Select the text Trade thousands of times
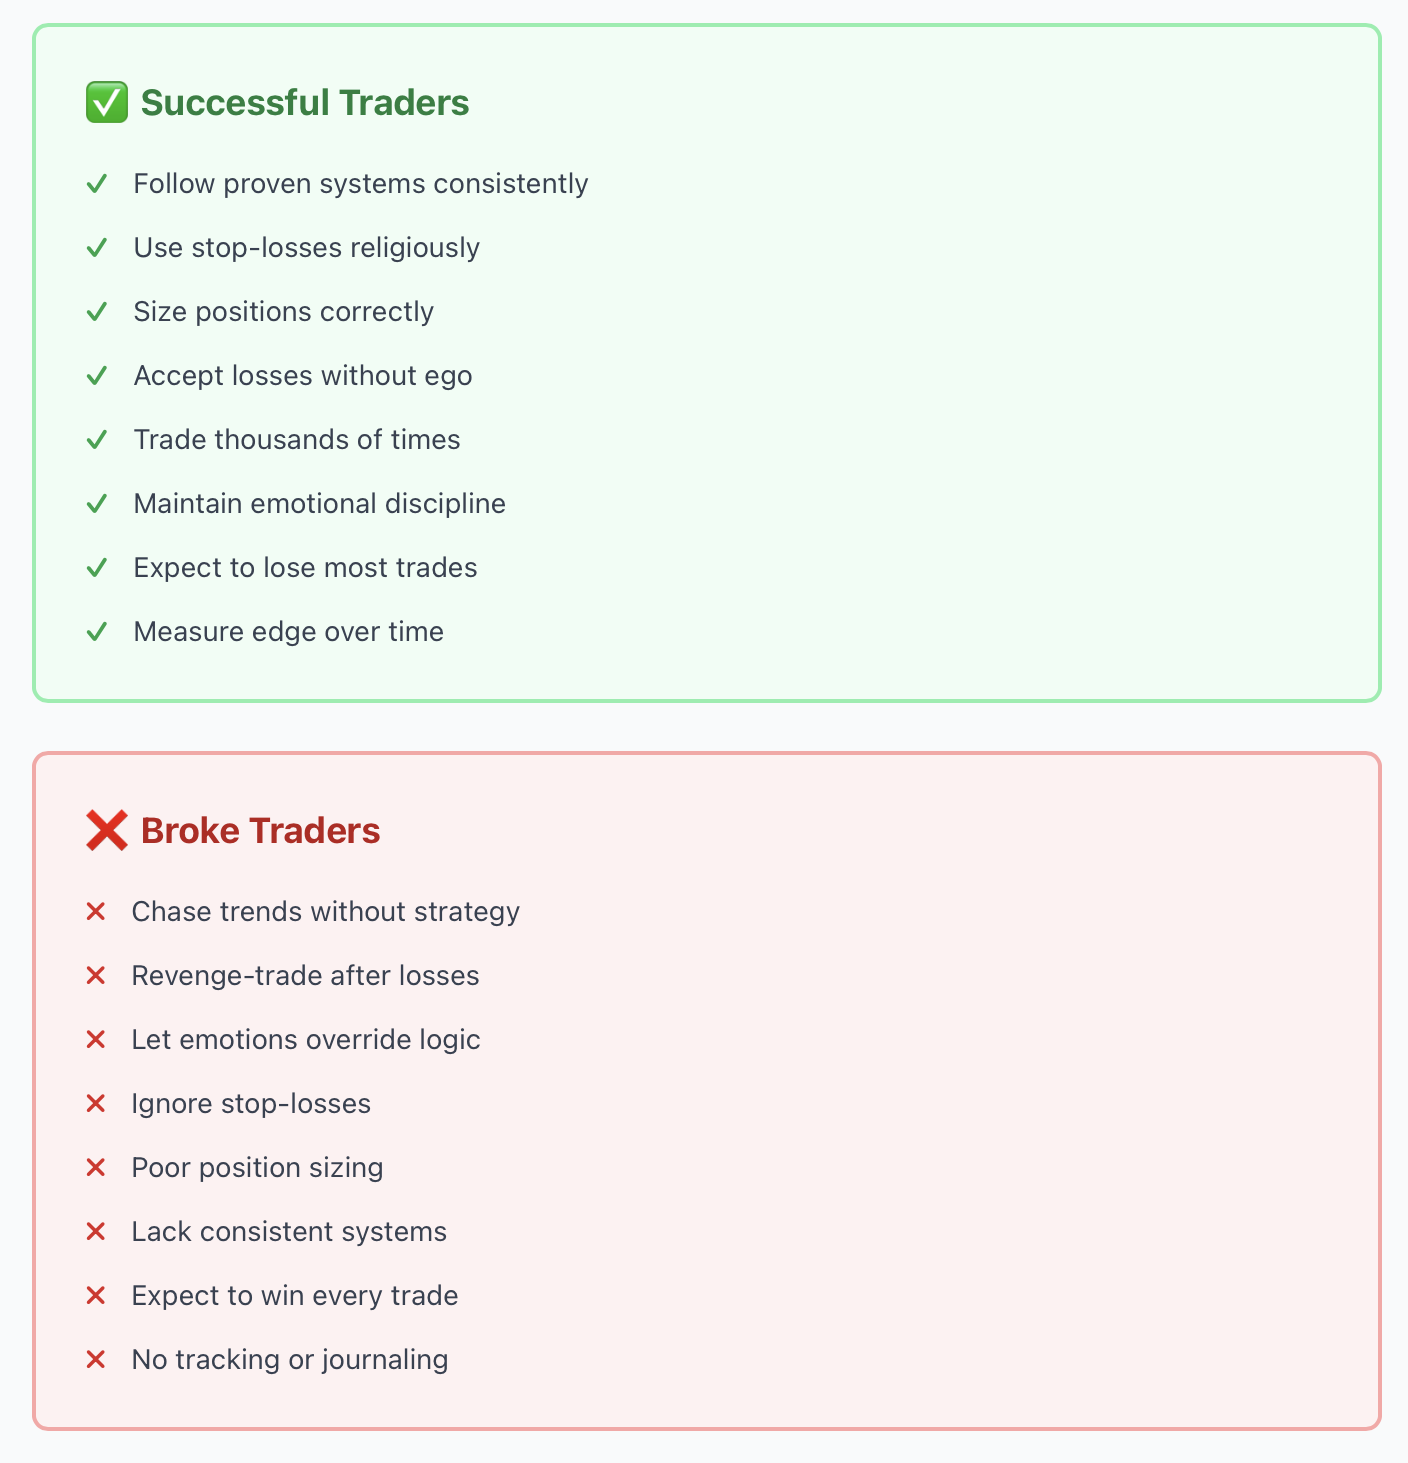Screen dimensions: 1408x1463 [x=297, y=440]
